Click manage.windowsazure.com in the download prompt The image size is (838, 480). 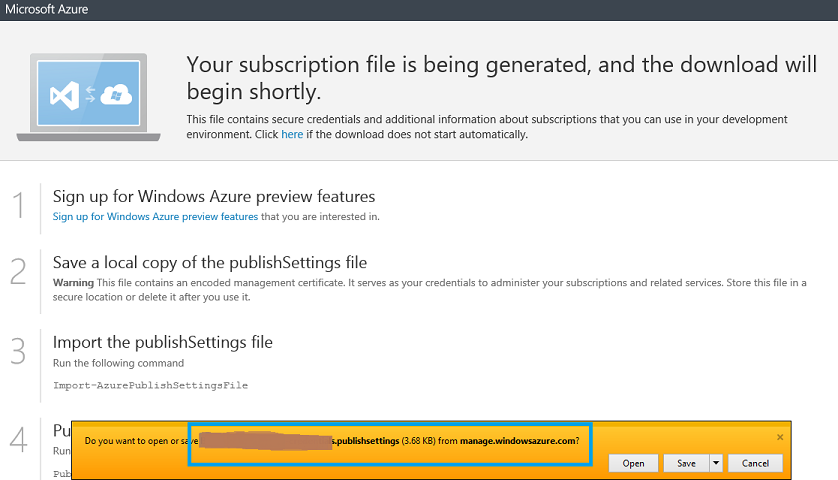(x=518, y=440)
